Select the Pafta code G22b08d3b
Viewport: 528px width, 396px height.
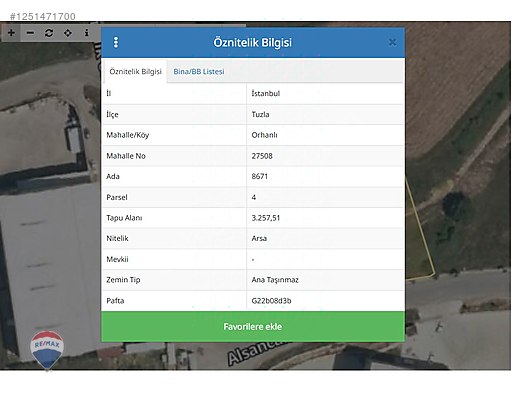click(x=271, y=301)
